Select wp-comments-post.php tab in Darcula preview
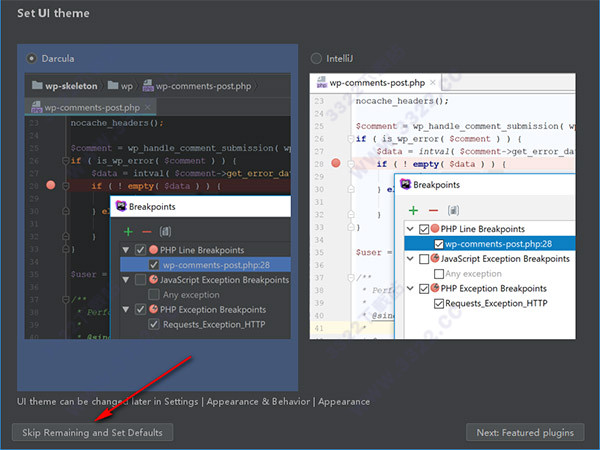Image resolution: width=600 pixels, height=450 pixels. (91, 107)
